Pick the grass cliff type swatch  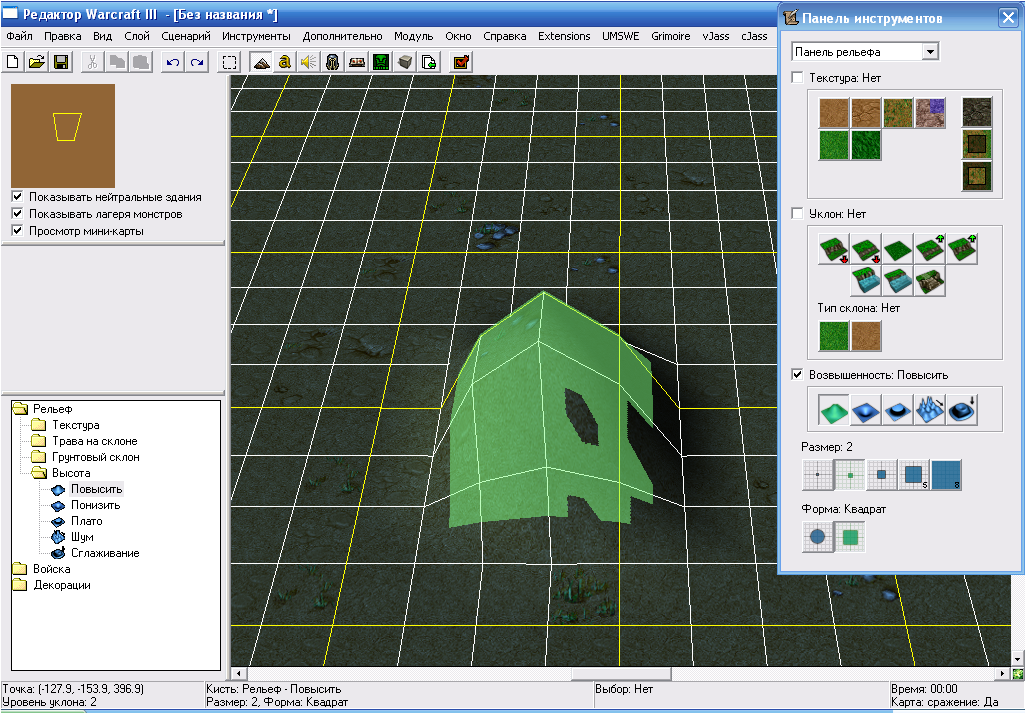pos(834,336)
